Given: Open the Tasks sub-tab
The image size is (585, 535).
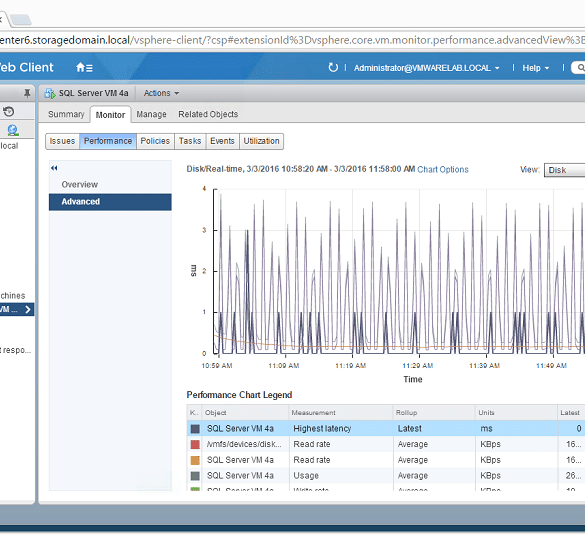Looking at the screenshot, I should (x=190, y=141).
